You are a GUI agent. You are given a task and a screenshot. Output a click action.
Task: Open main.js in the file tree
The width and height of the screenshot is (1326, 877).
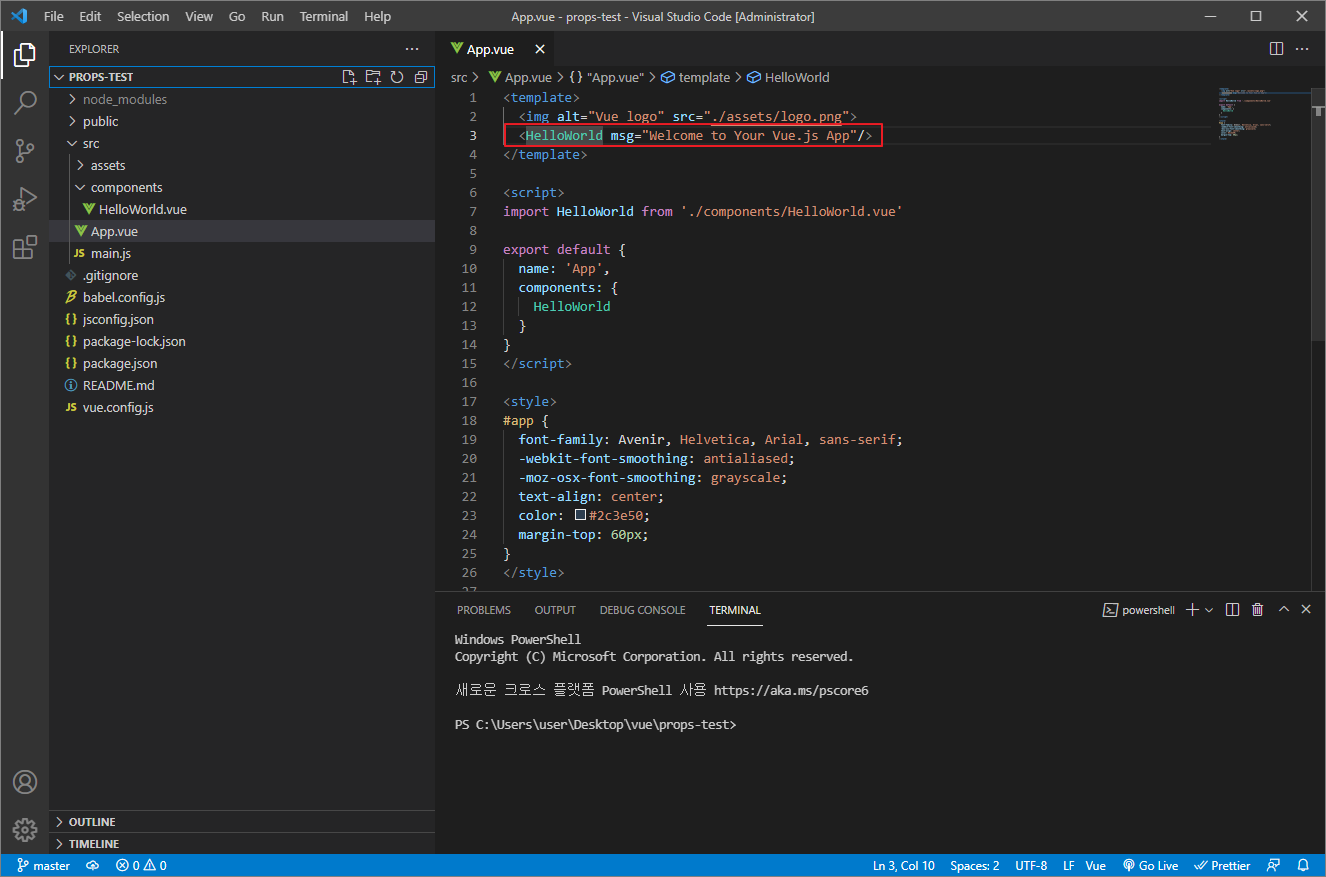coord(242,253)
